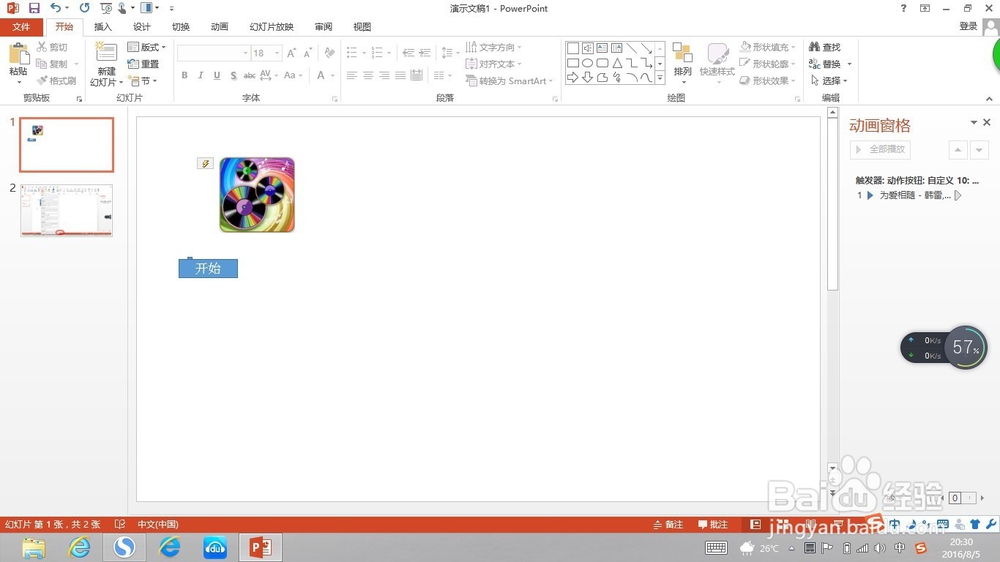Image resolution: width=1000 pixels, height=562 pixels.
Task: Click the increase indent icon
Action: [x=425, y=52]
